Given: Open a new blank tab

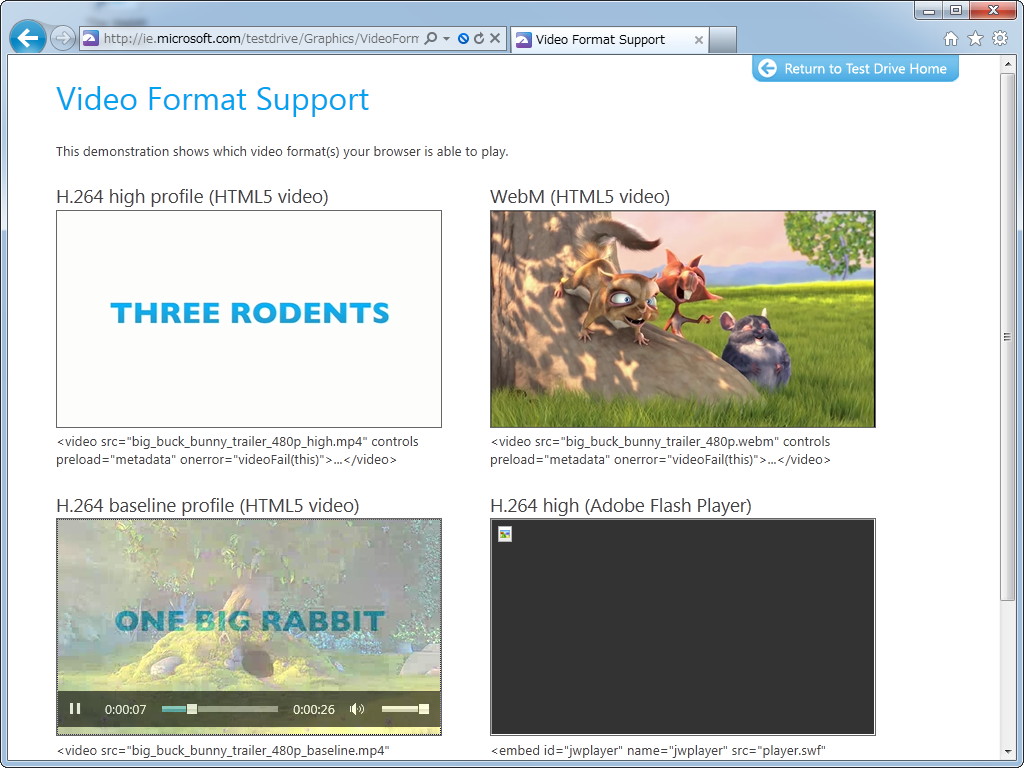Looking at the screenshot, I should tap(723, 40).
